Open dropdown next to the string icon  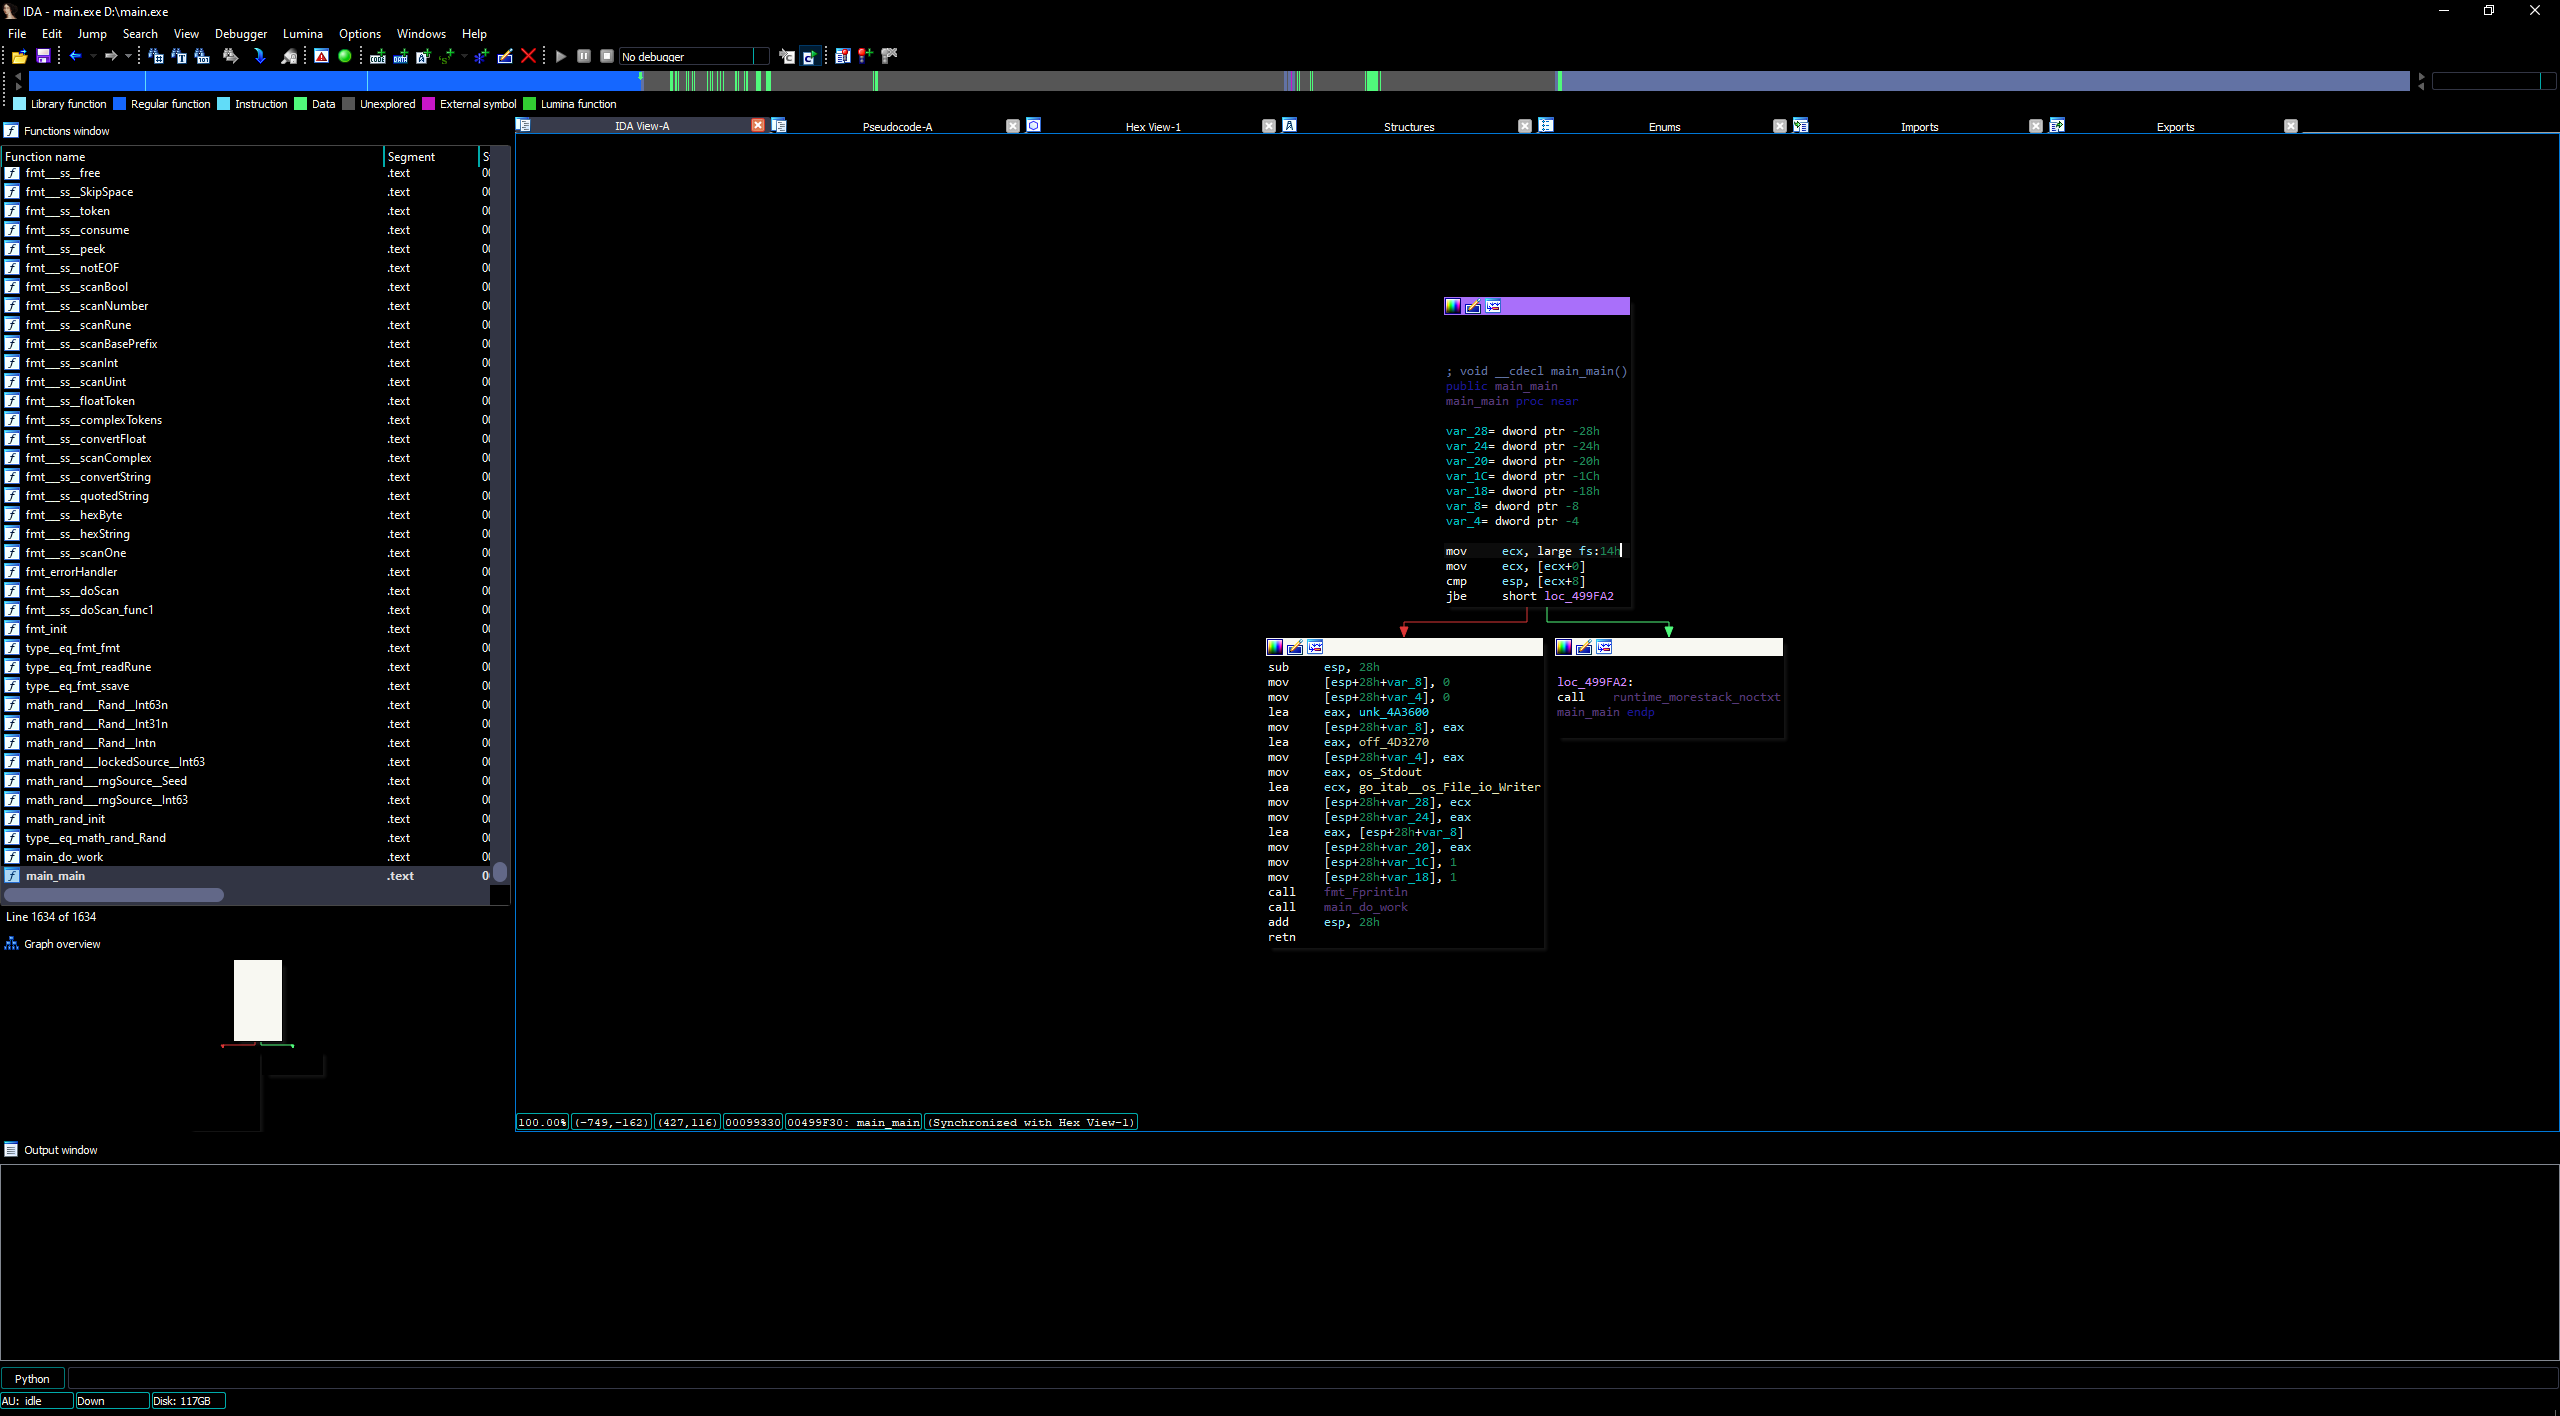point(464,56)
